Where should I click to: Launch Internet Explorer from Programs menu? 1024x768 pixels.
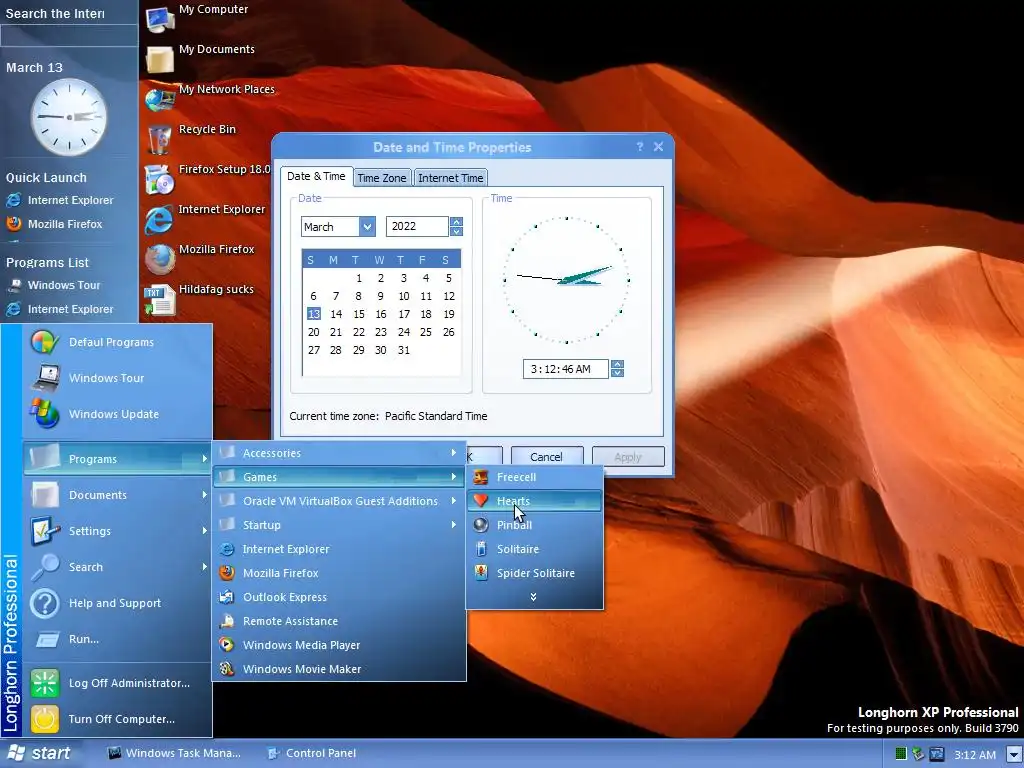(x=339, y=549)
